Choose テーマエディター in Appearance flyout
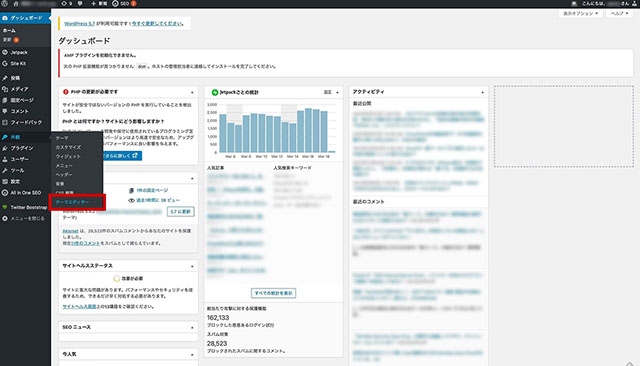 click(72, 202)
